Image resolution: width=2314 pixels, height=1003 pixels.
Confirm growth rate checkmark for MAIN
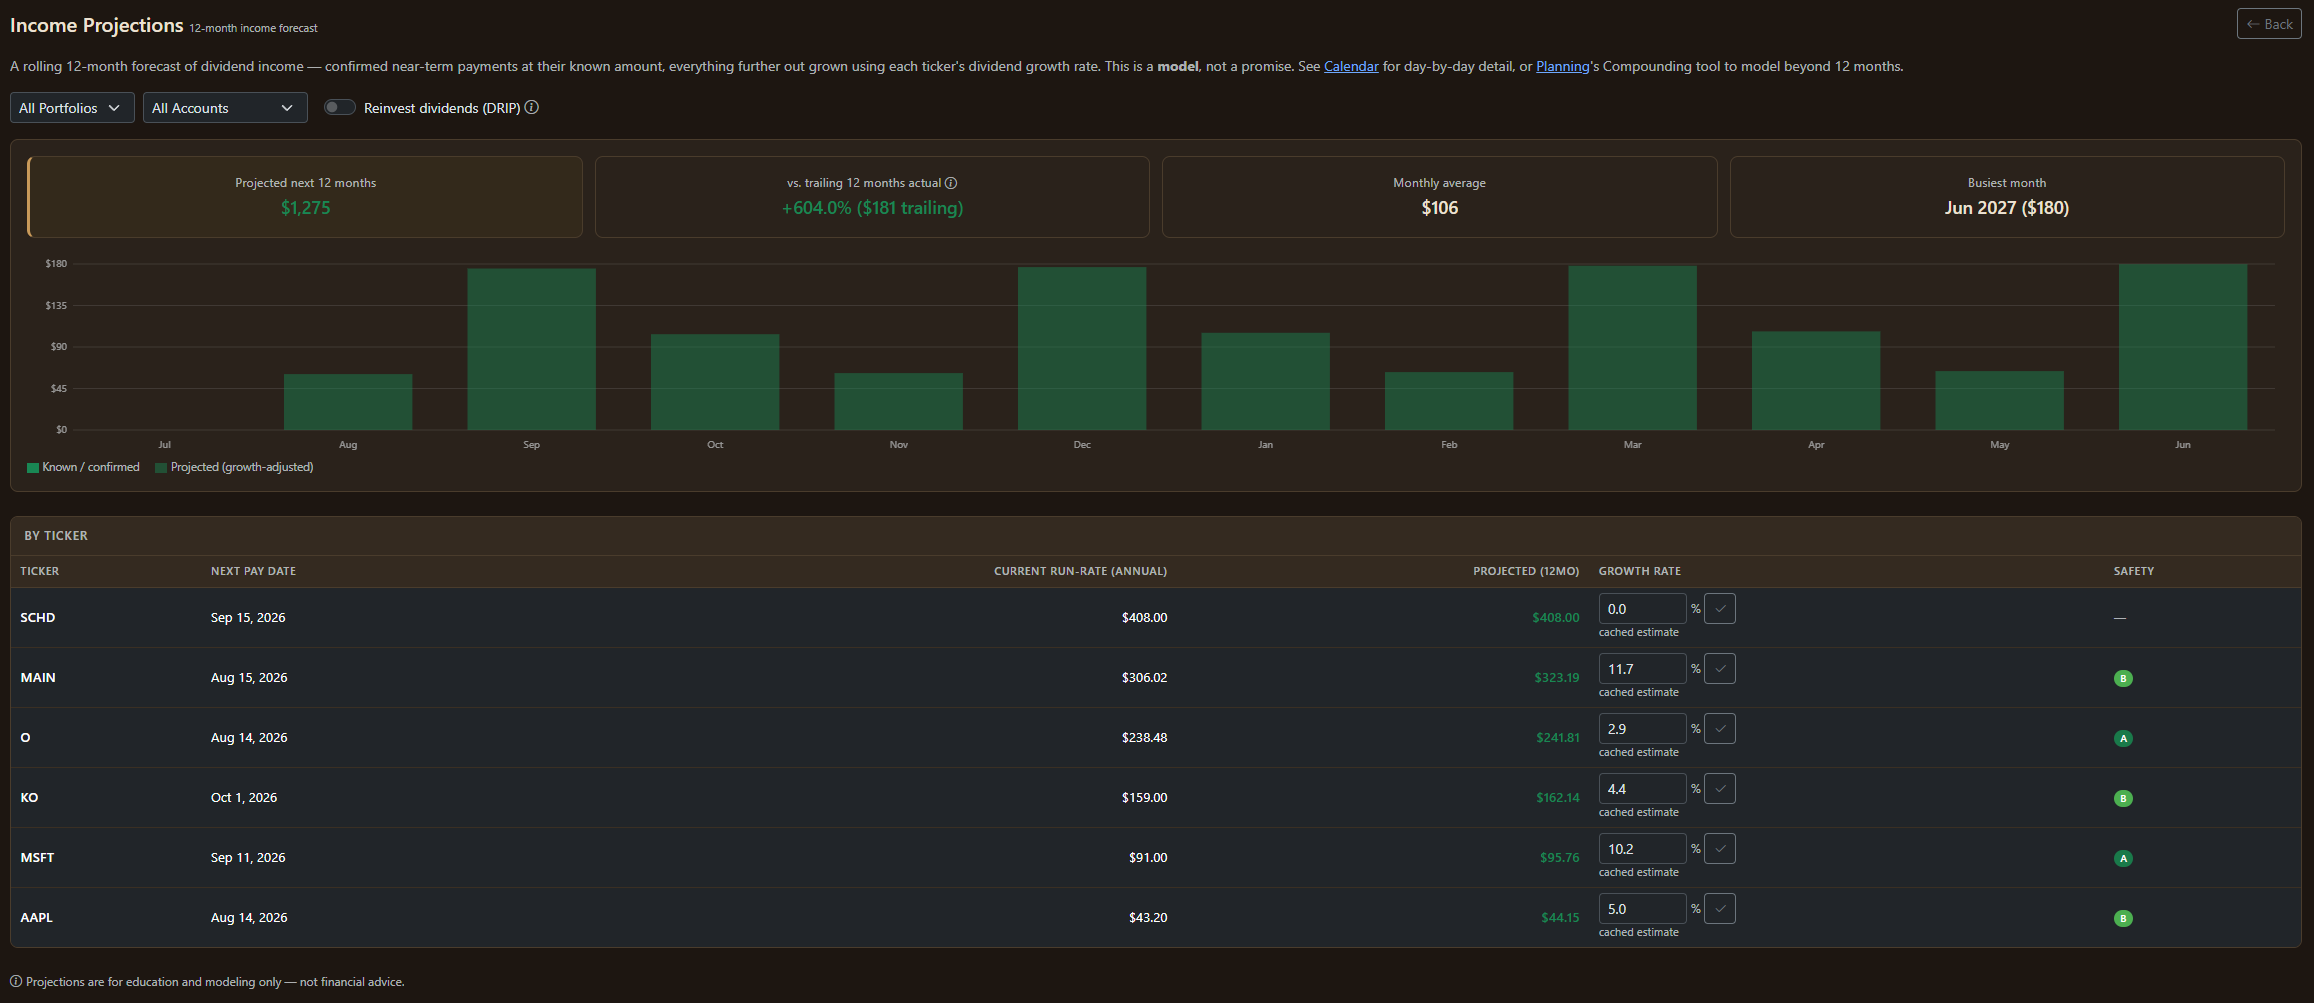coord(1719,669)
